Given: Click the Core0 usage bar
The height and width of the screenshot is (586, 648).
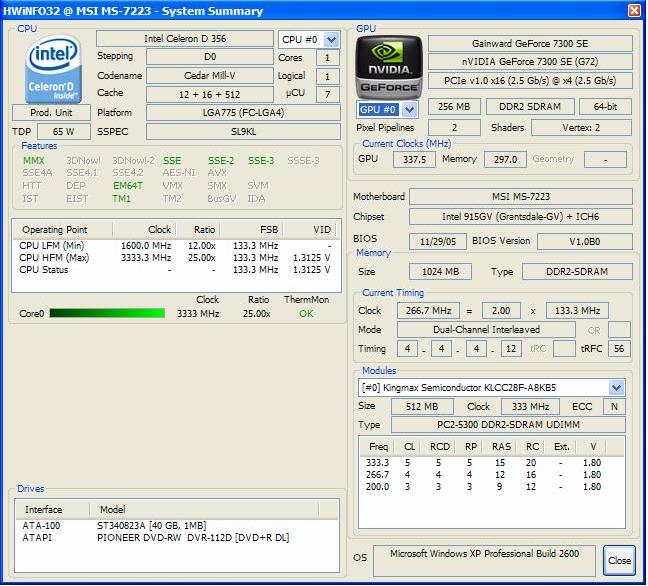Looking at the screenshot, I should 107,313.
